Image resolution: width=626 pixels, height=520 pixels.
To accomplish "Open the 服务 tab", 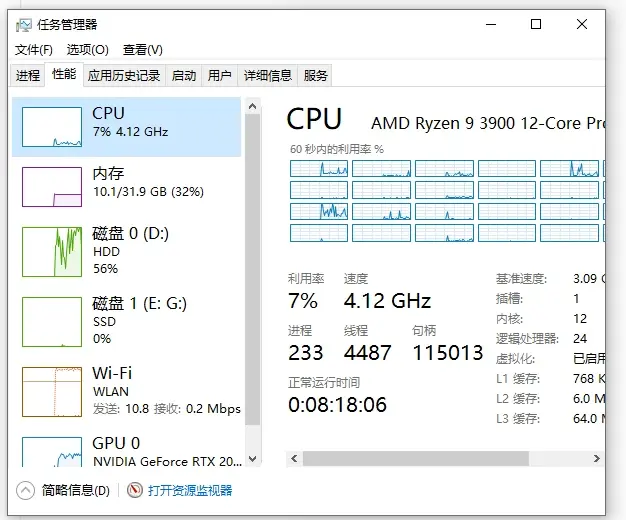I will click(x=316, y=76).
